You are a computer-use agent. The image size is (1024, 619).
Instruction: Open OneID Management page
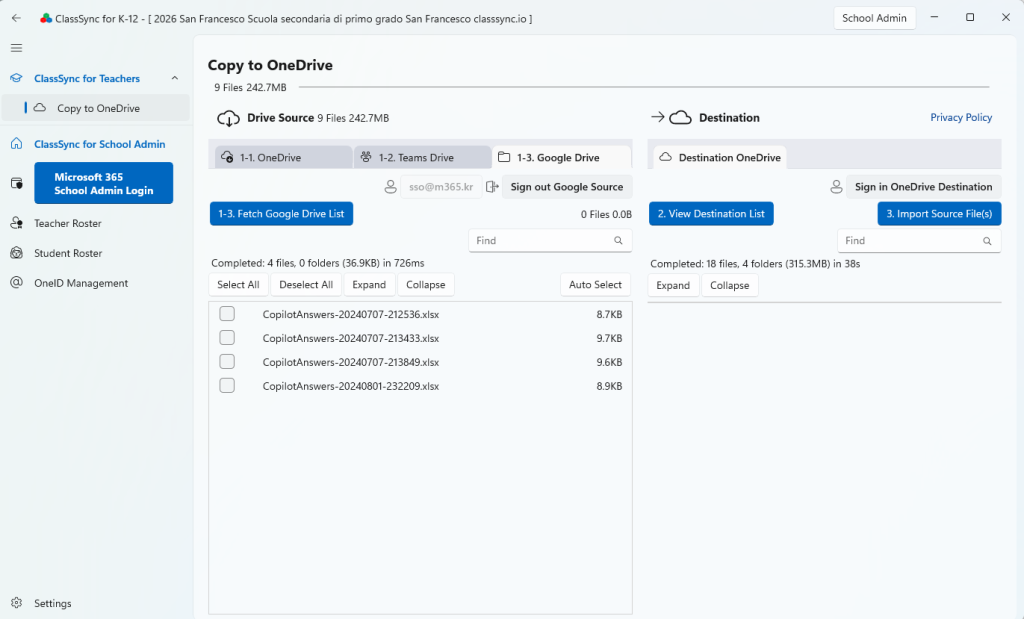[x=81, y=283]
